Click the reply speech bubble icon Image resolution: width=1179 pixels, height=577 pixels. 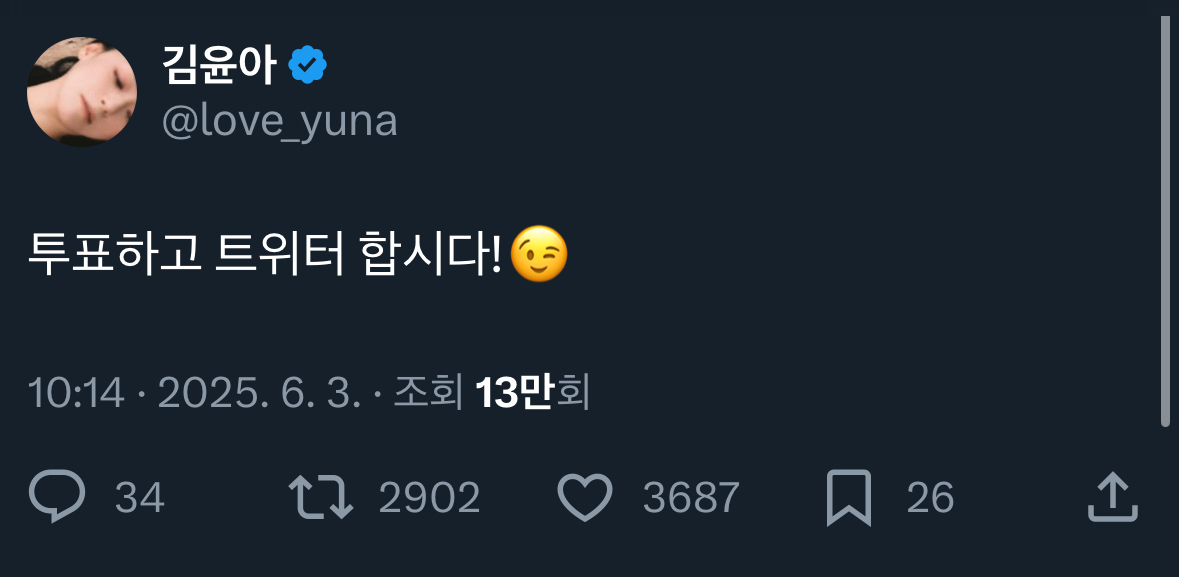(57, 497)
